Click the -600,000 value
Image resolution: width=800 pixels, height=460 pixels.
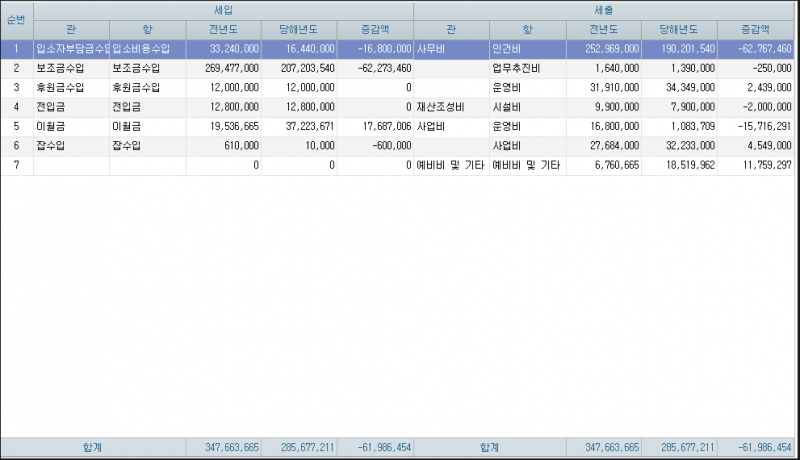(x=392, y=146)
